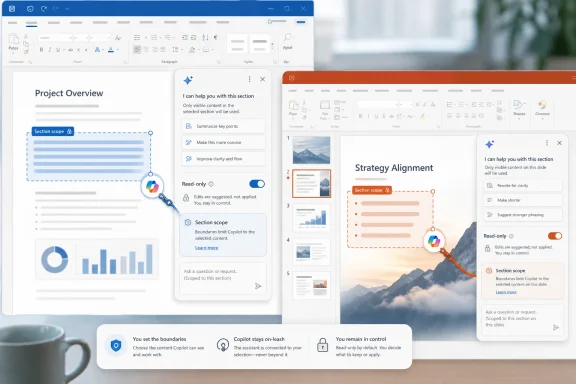Close the Word Copilot panel
This screenshot has height=384, width=576.
click(263, 79)
